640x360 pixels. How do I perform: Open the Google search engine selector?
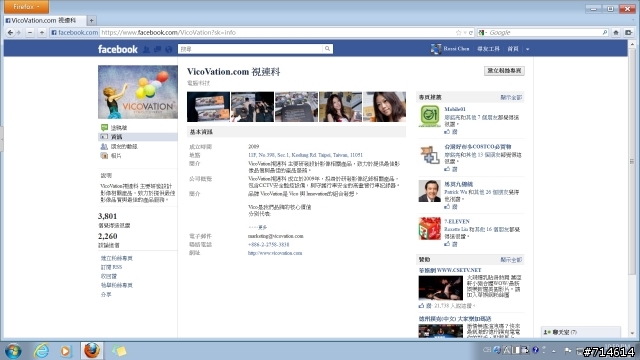(482, 33)
